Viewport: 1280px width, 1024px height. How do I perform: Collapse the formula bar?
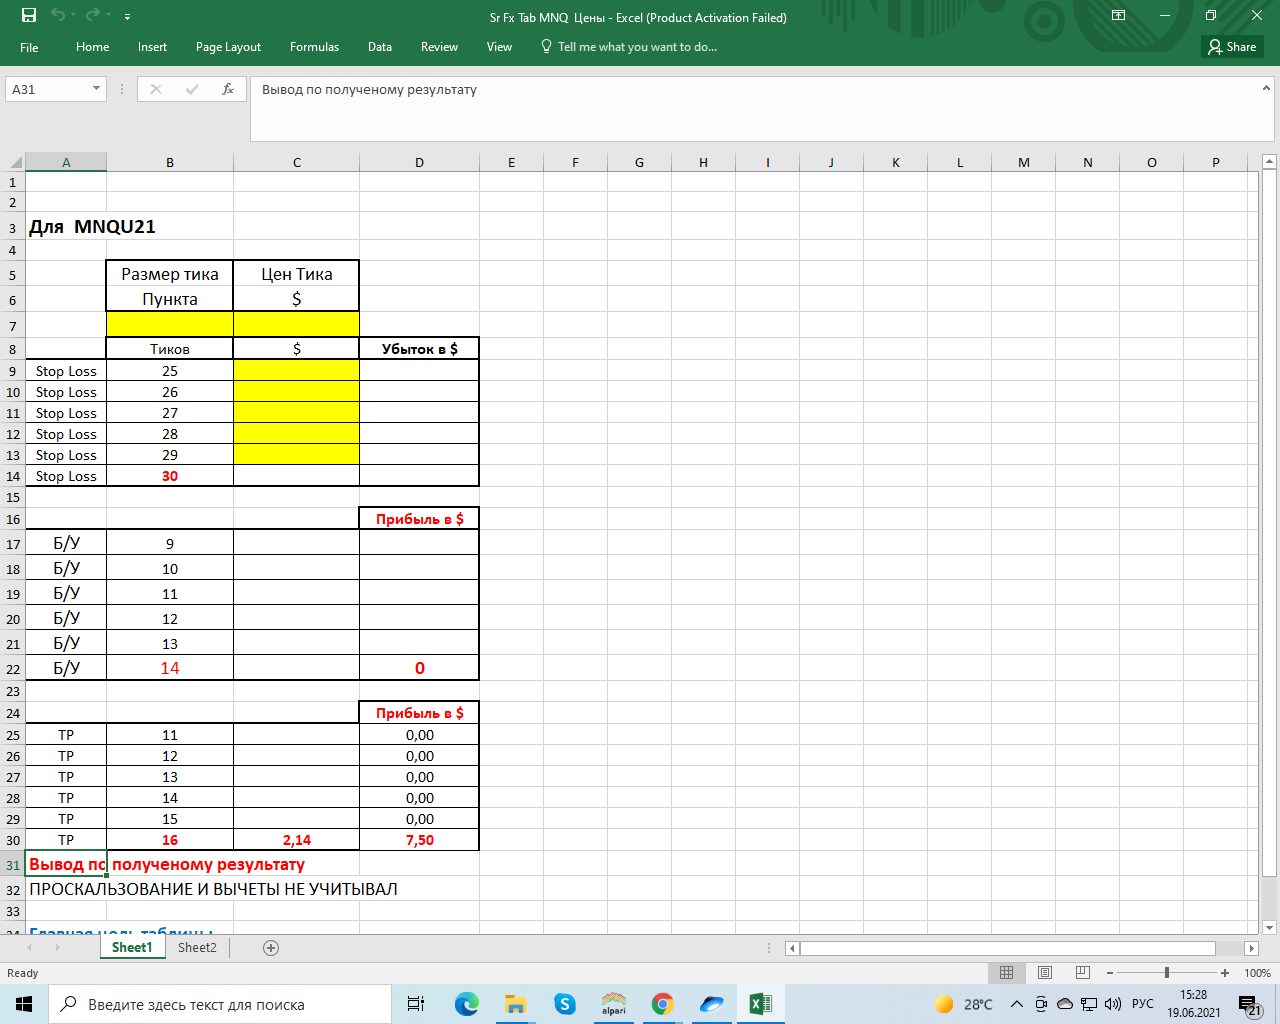1266,89
